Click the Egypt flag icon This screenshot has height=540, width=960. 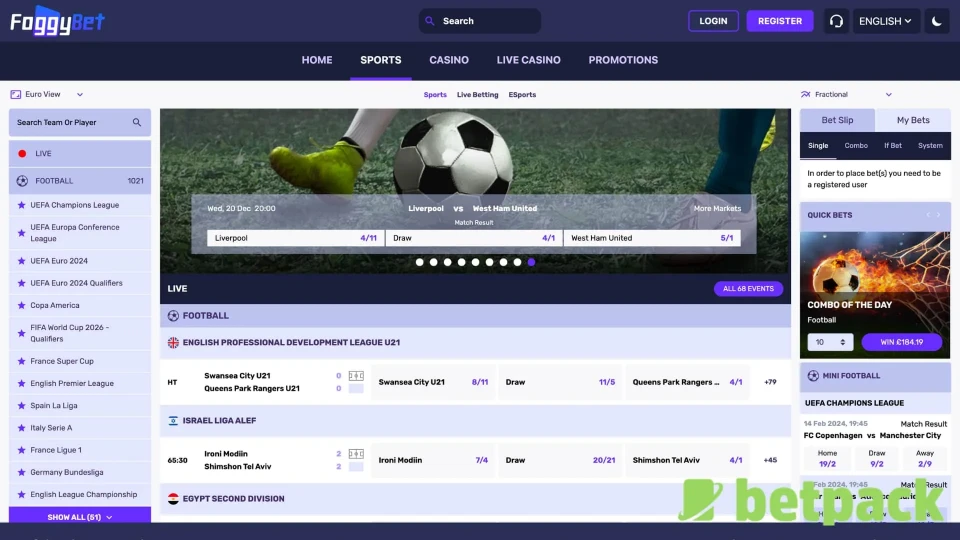(x=173, y=498)
